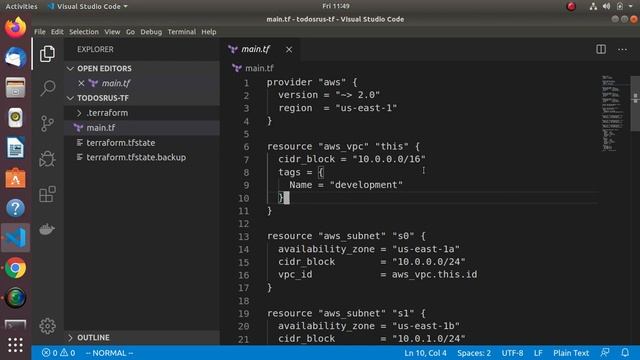Open the Explorer view in activity bar
Screen dimensions: 640x360
tap(47, 54)
